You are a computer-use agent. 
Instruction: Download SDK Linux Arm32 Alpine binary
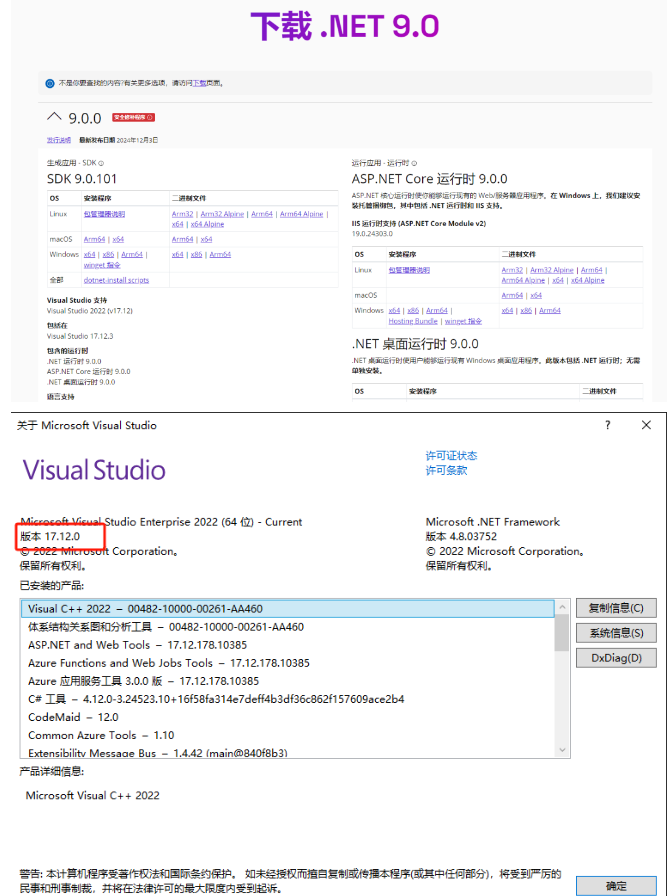222,214
